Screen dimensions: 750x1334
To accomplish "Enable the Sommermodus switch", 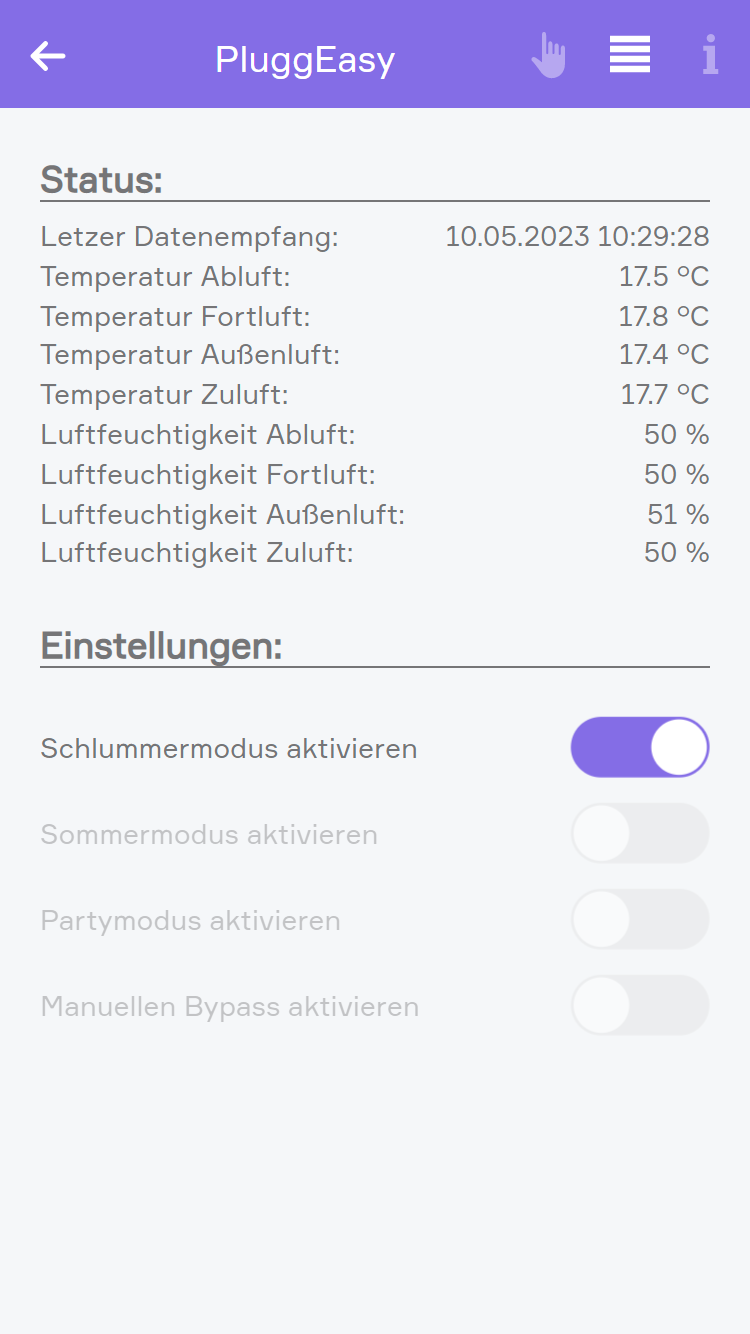I will tap(640, 833).
